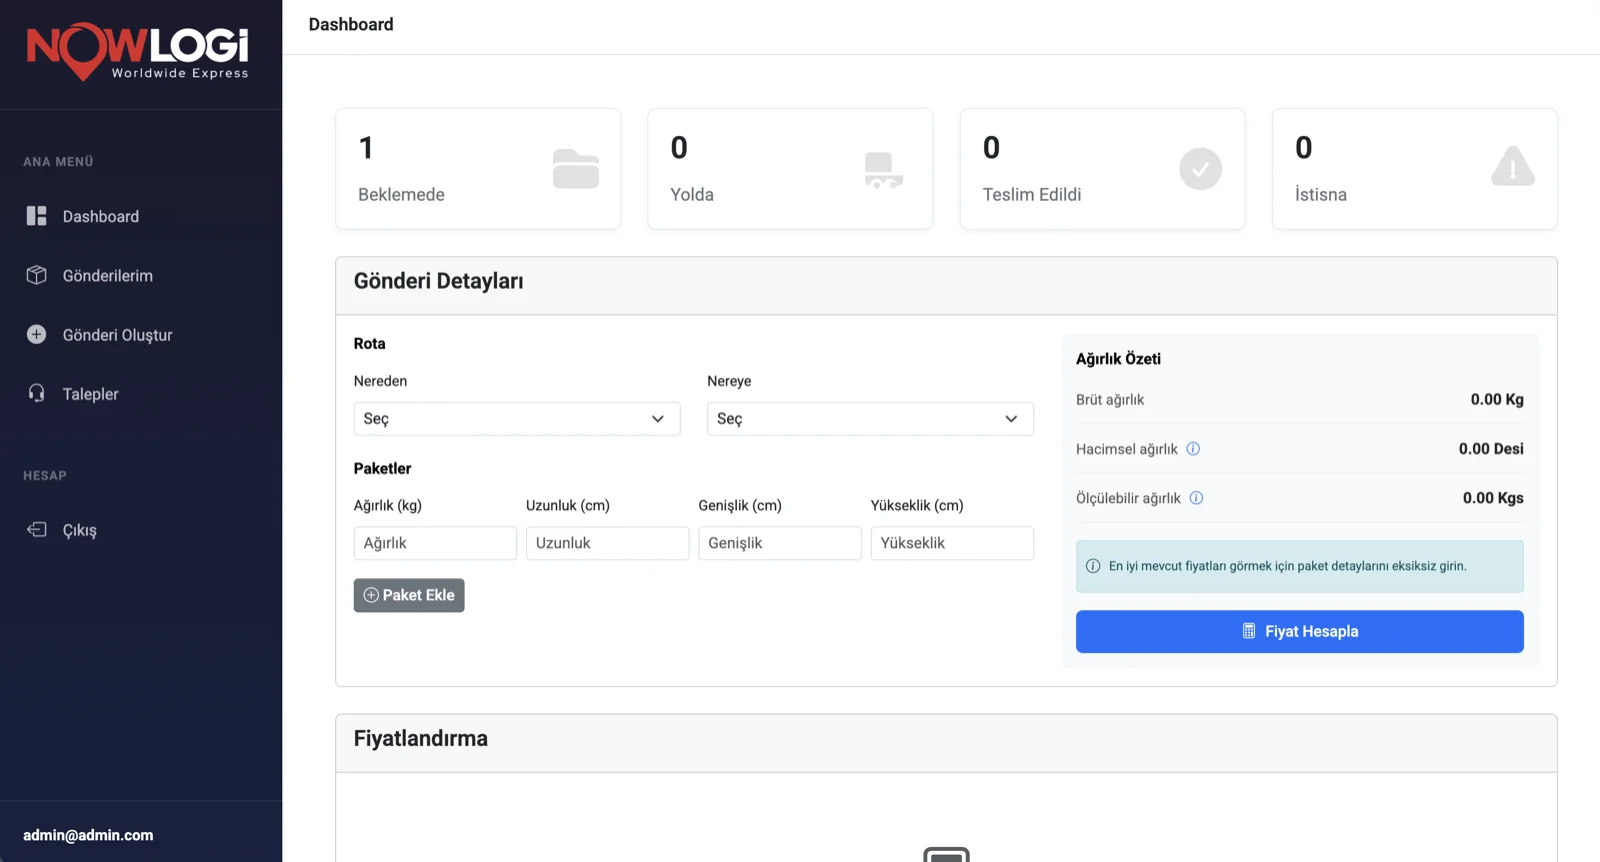
Task: Open the Yolda status card
Action: [x=790, y=169]
